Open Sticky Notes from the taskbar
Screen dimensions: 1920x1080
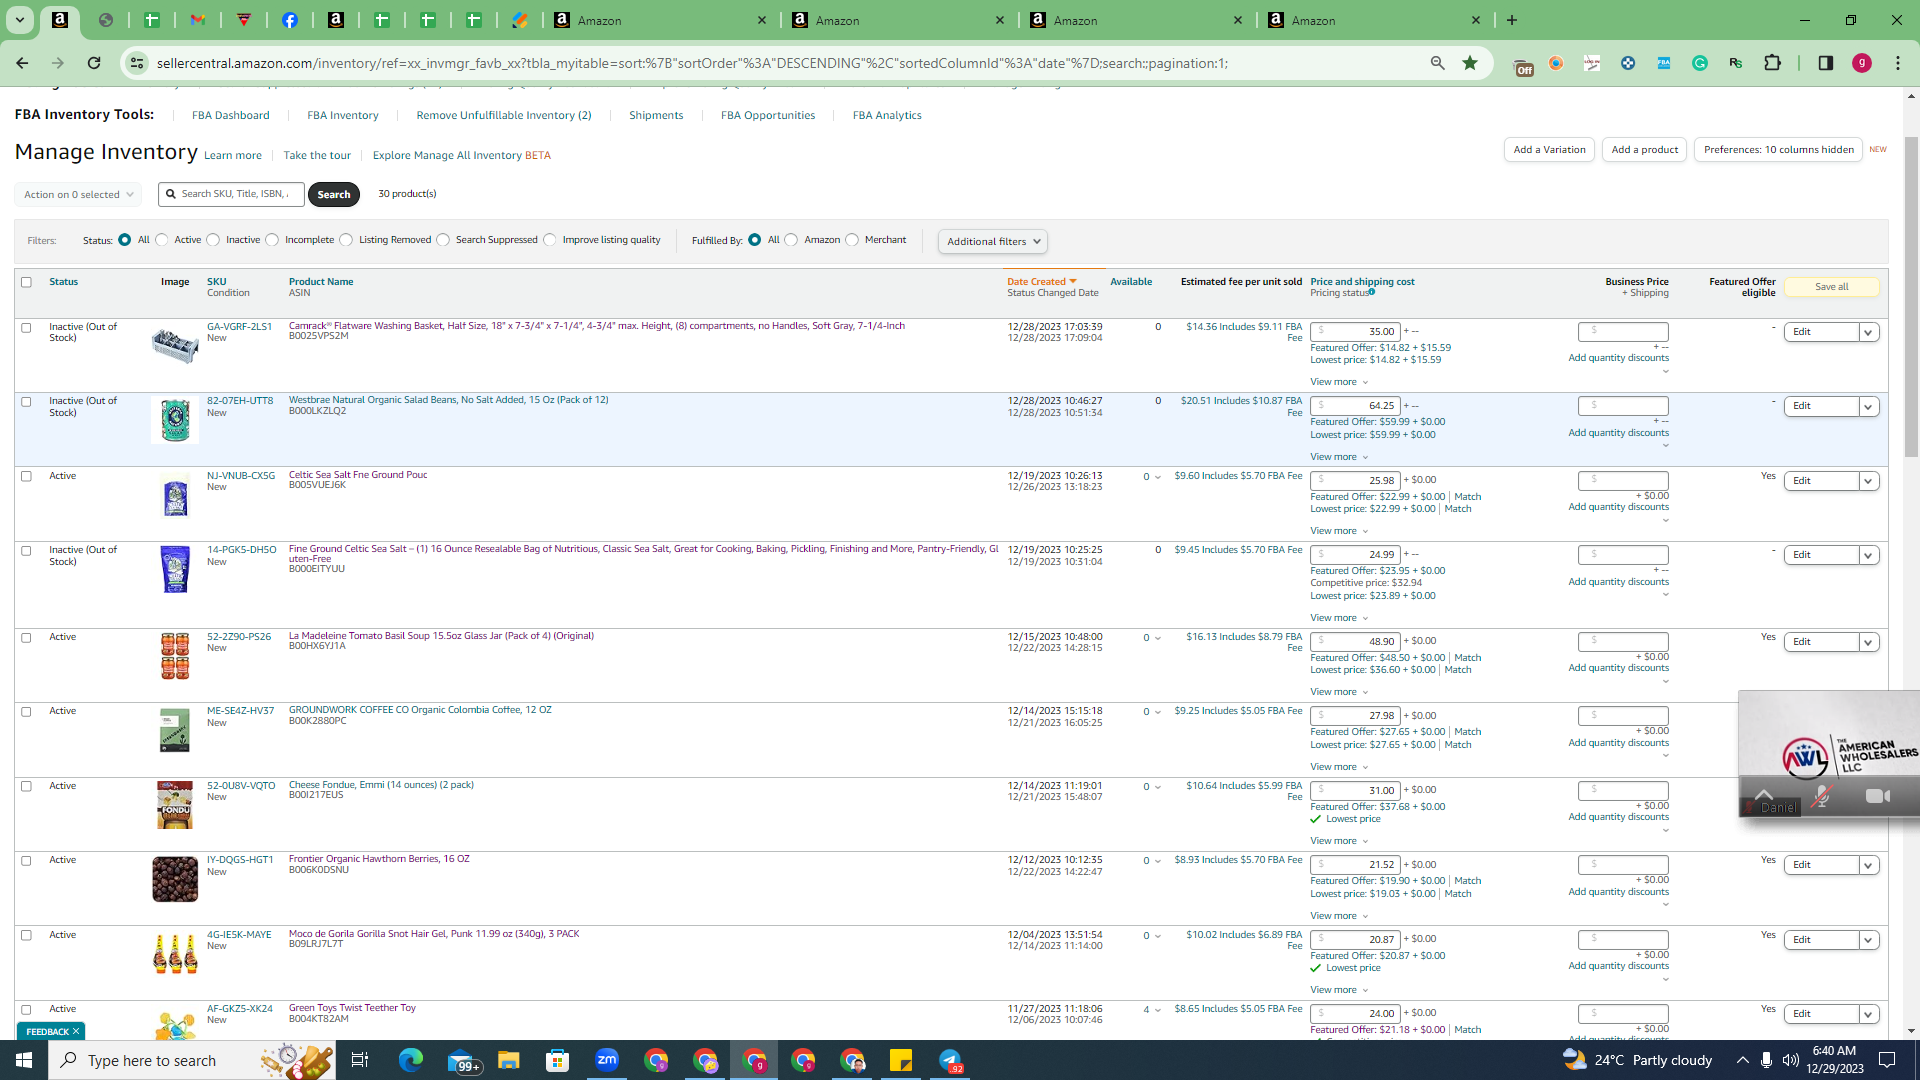point(901,1060)
